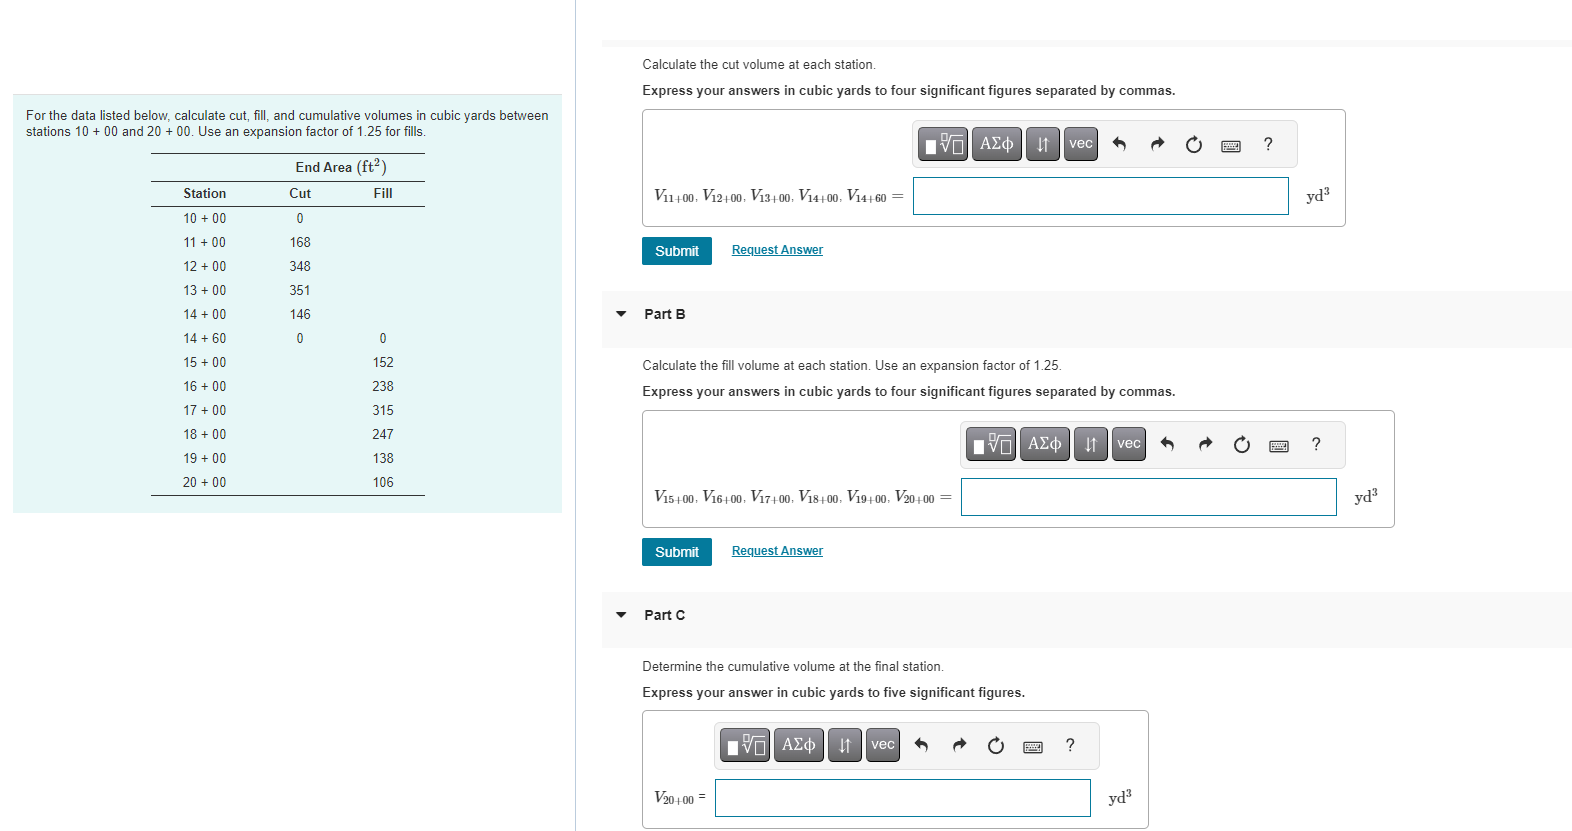The image size is (1572, 831).
Task: Click fill value 315 at station 17 + 00
Action: 383,410
